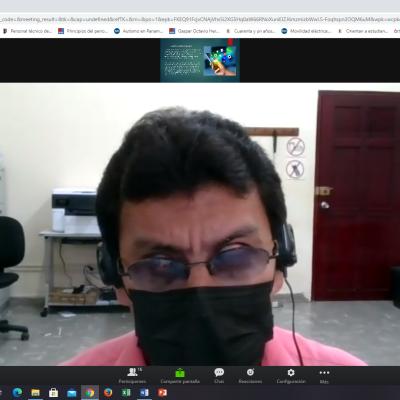Open the Reacciones menu
Viewport: 400px width, 400px height.
tap(250, 375)
